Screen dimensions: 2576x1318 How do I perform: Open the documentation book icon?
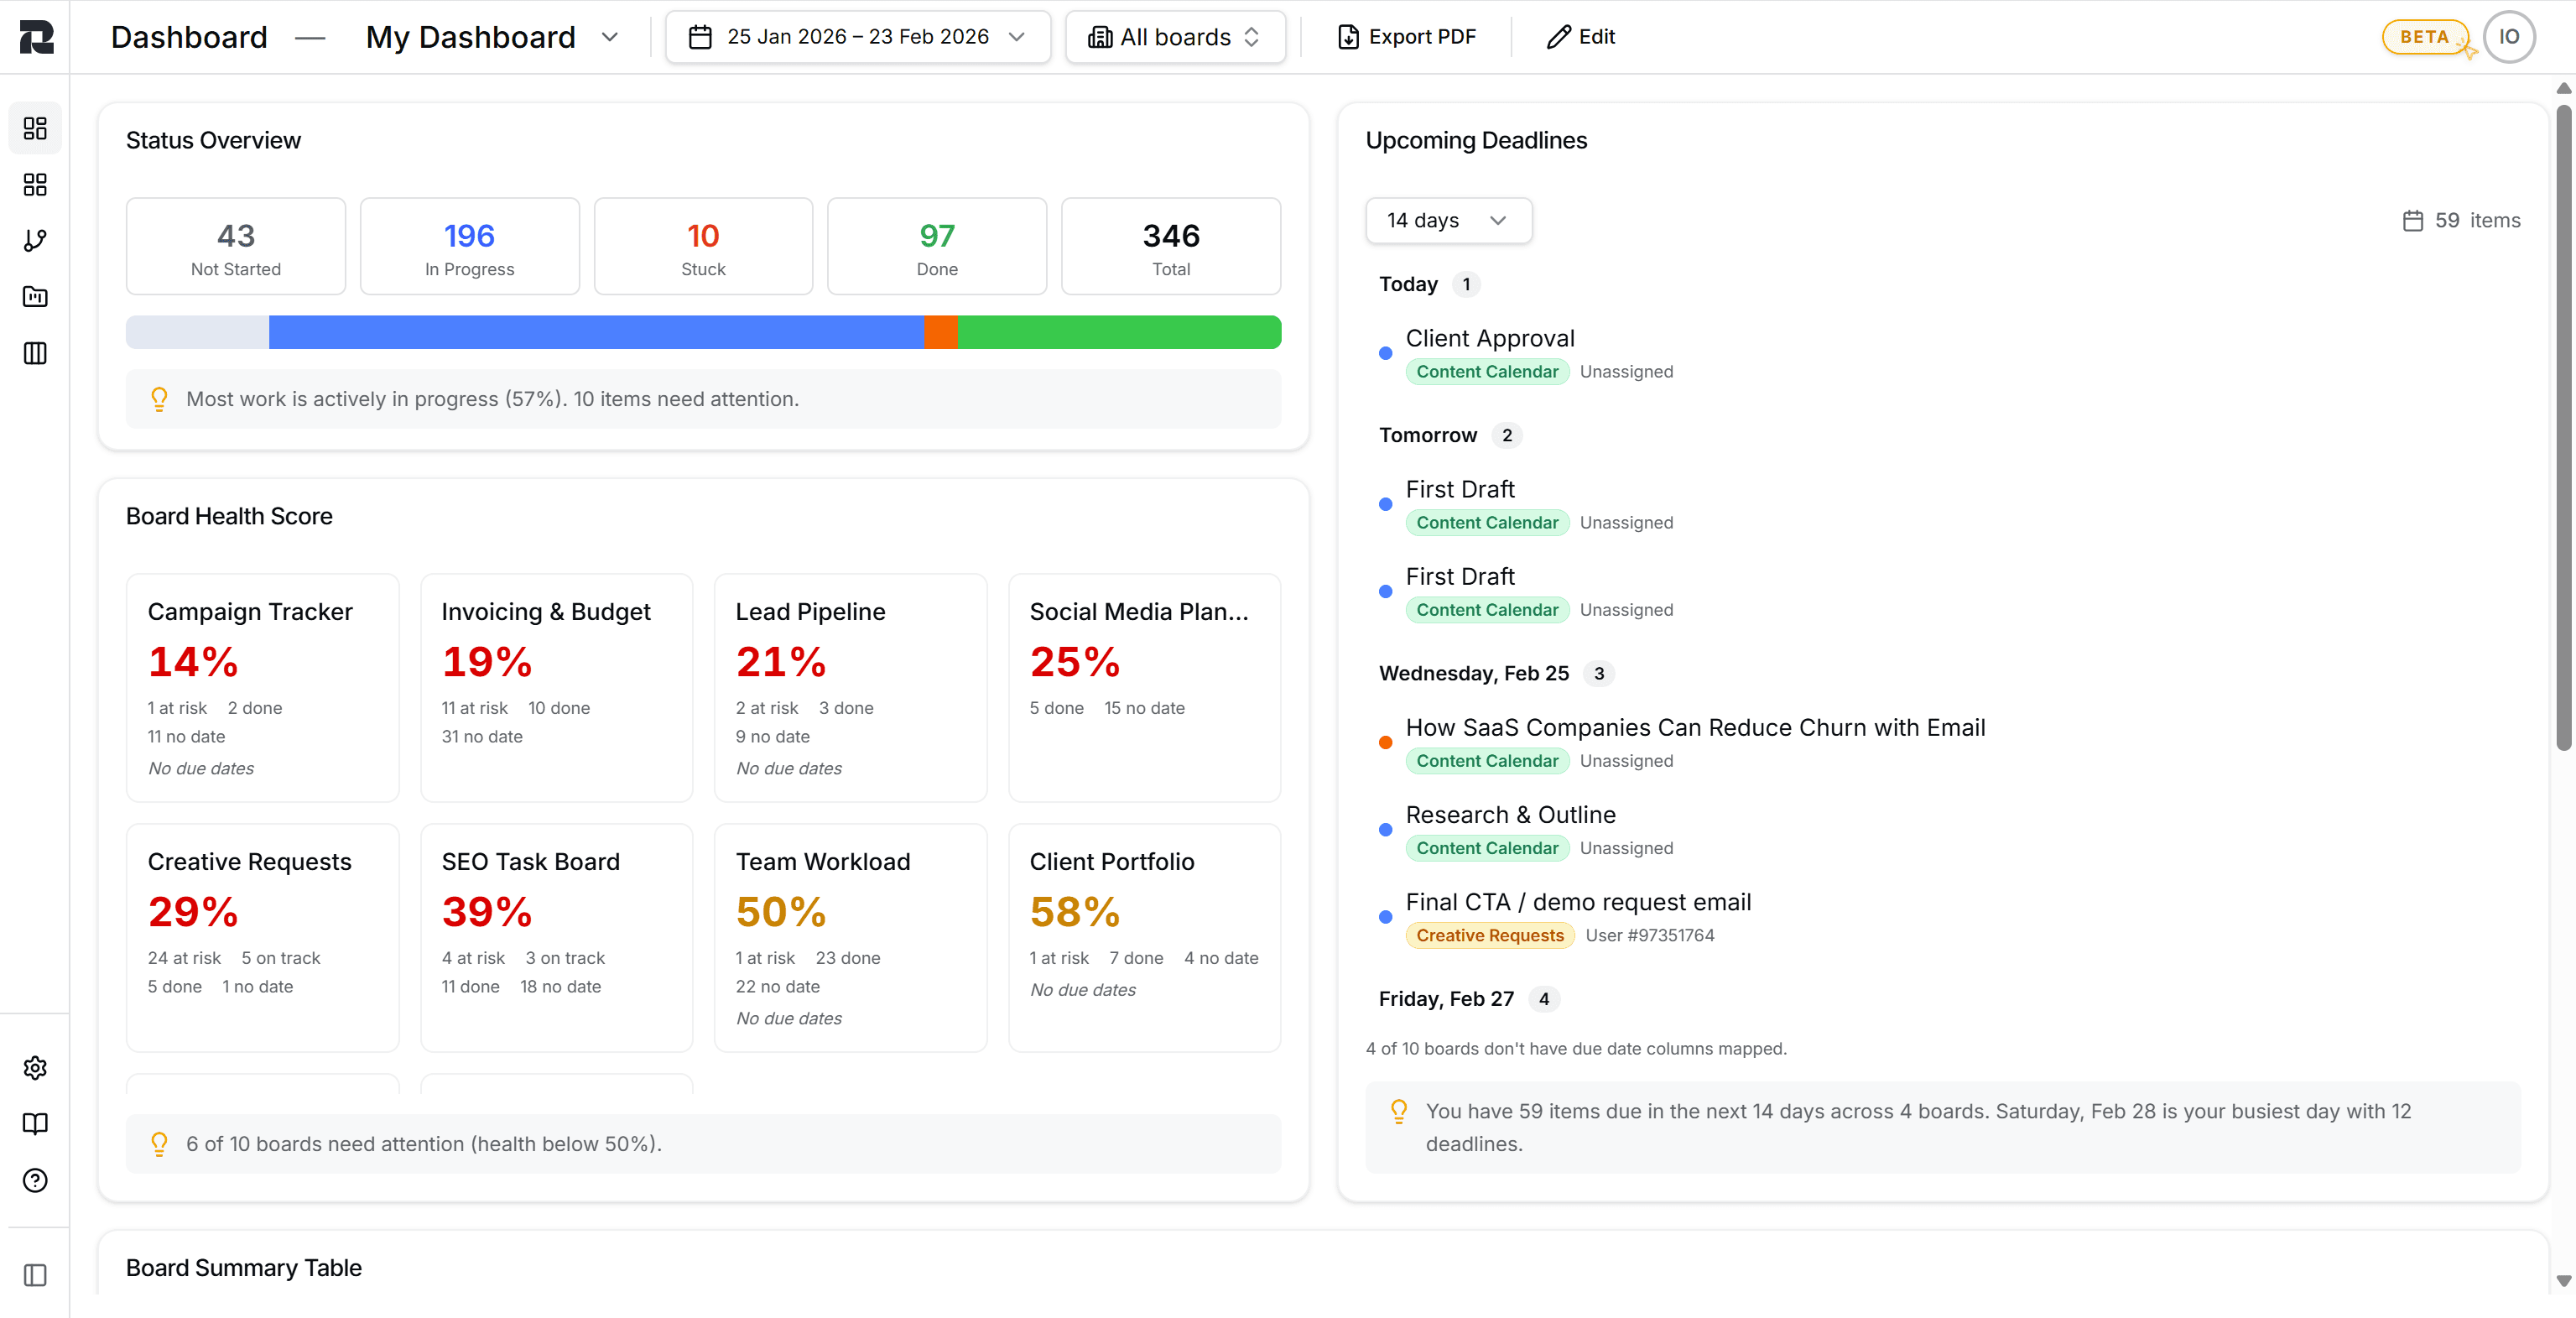point(34,1124)
